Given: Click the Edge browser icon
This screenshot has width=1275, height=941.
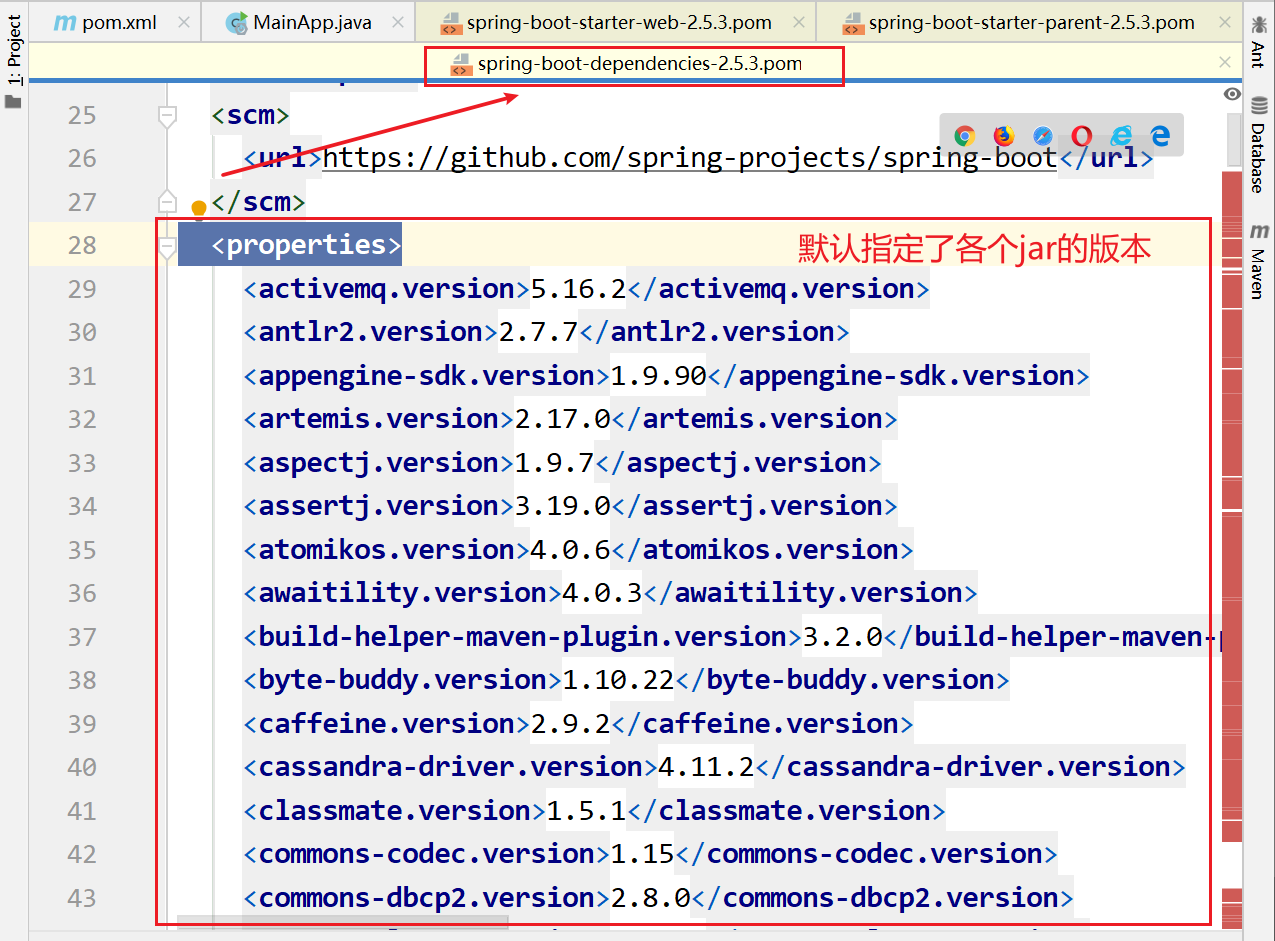Looking at the screenshot, I should [x=1160, y=136].
